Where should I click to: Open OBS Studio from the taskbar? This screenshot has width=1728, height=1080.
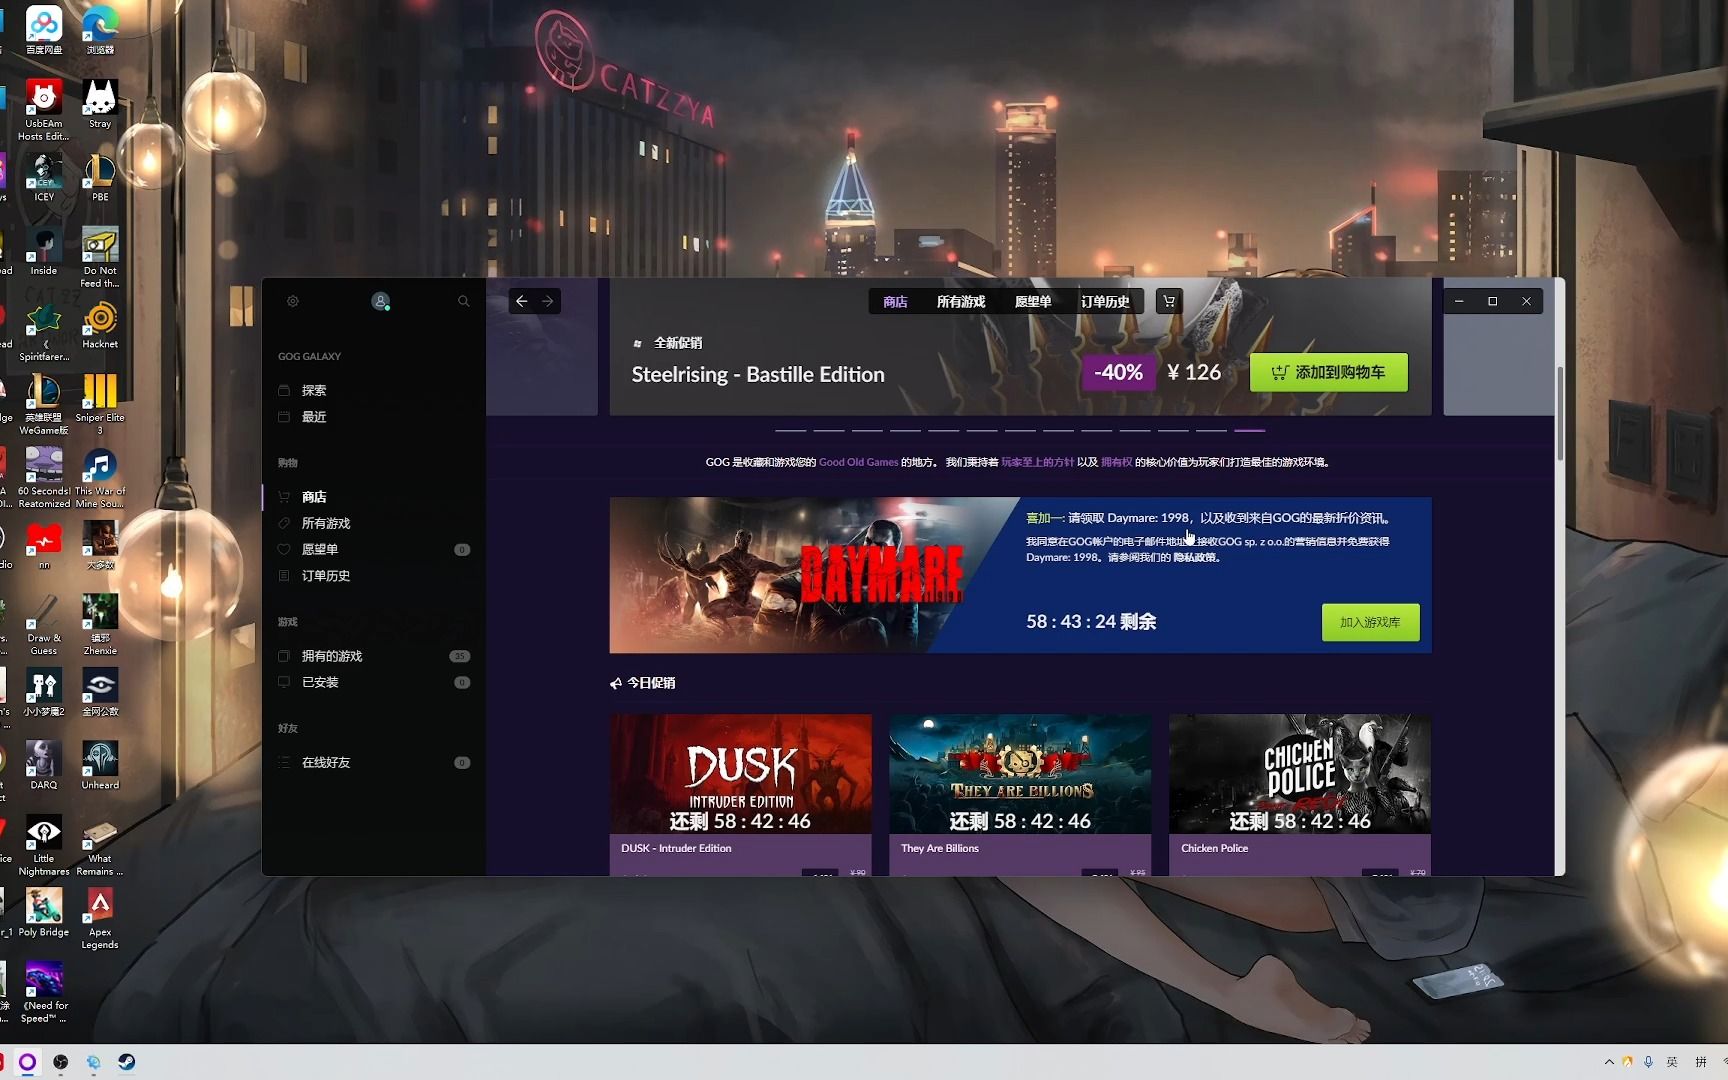[x=61, y=1062]
